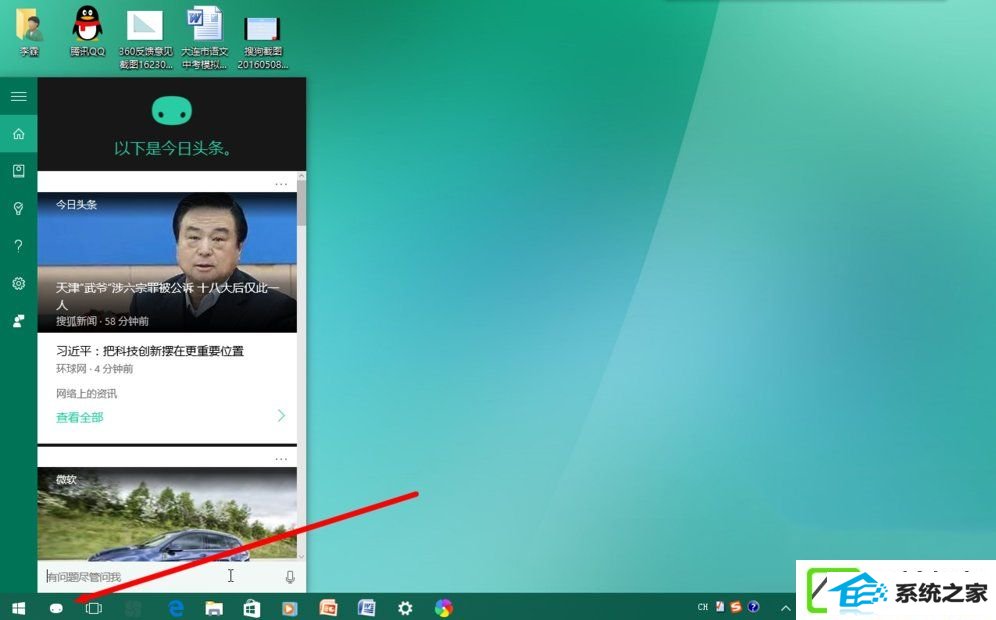Click the 网络上的资讯 label

[x=86, y=394]
